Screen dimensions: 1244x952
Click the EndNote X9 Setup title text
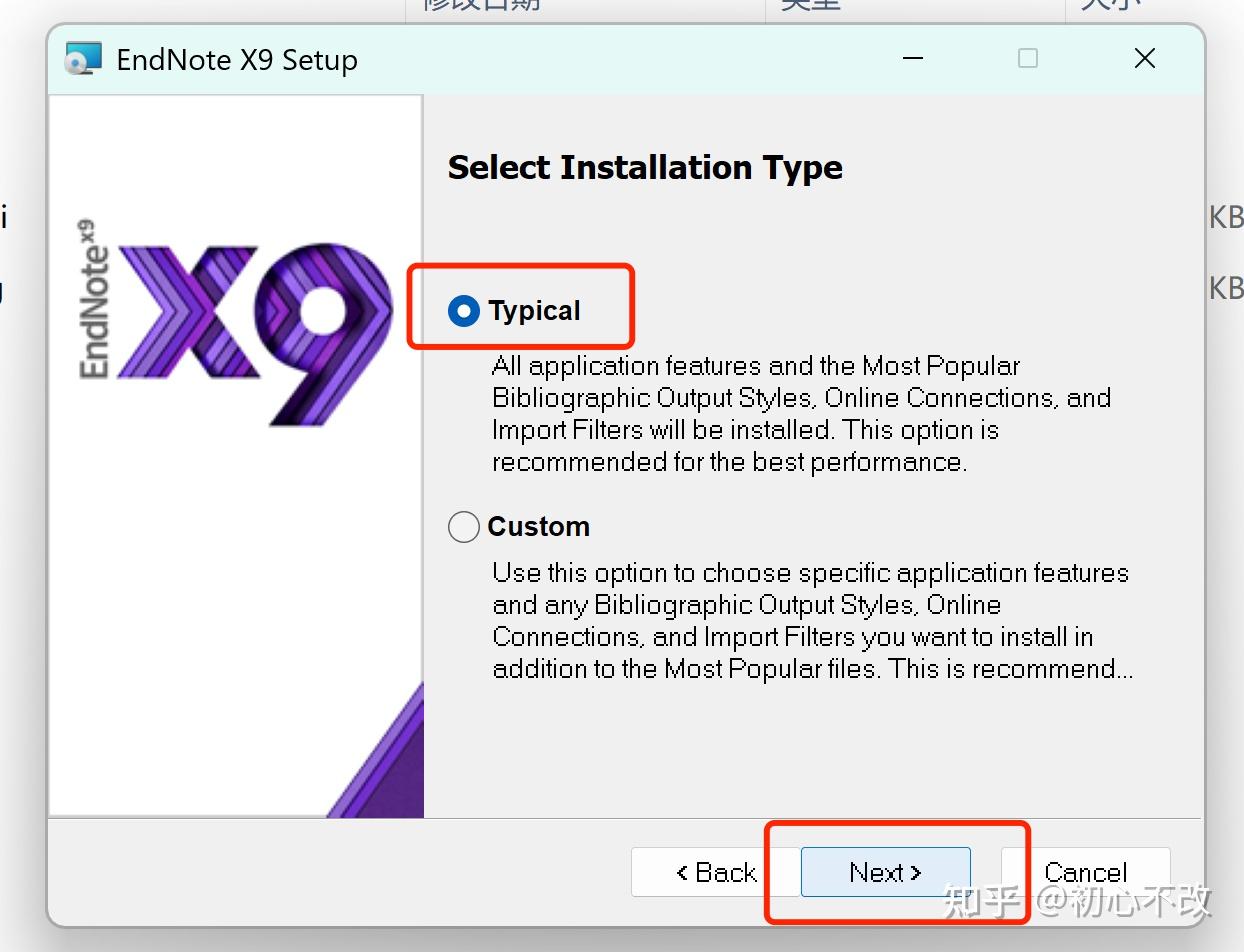[236, 60]
